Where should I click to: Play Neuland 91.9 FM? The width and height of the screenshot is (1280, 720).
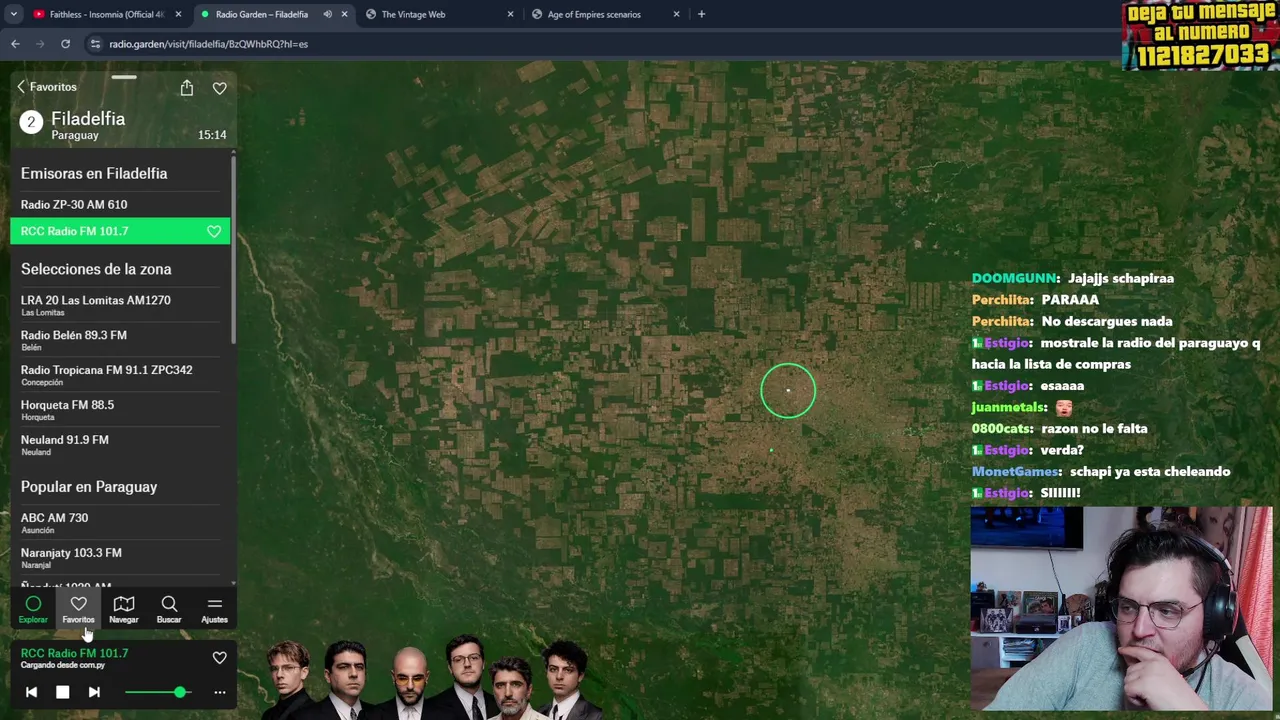[x=120, y=445]
